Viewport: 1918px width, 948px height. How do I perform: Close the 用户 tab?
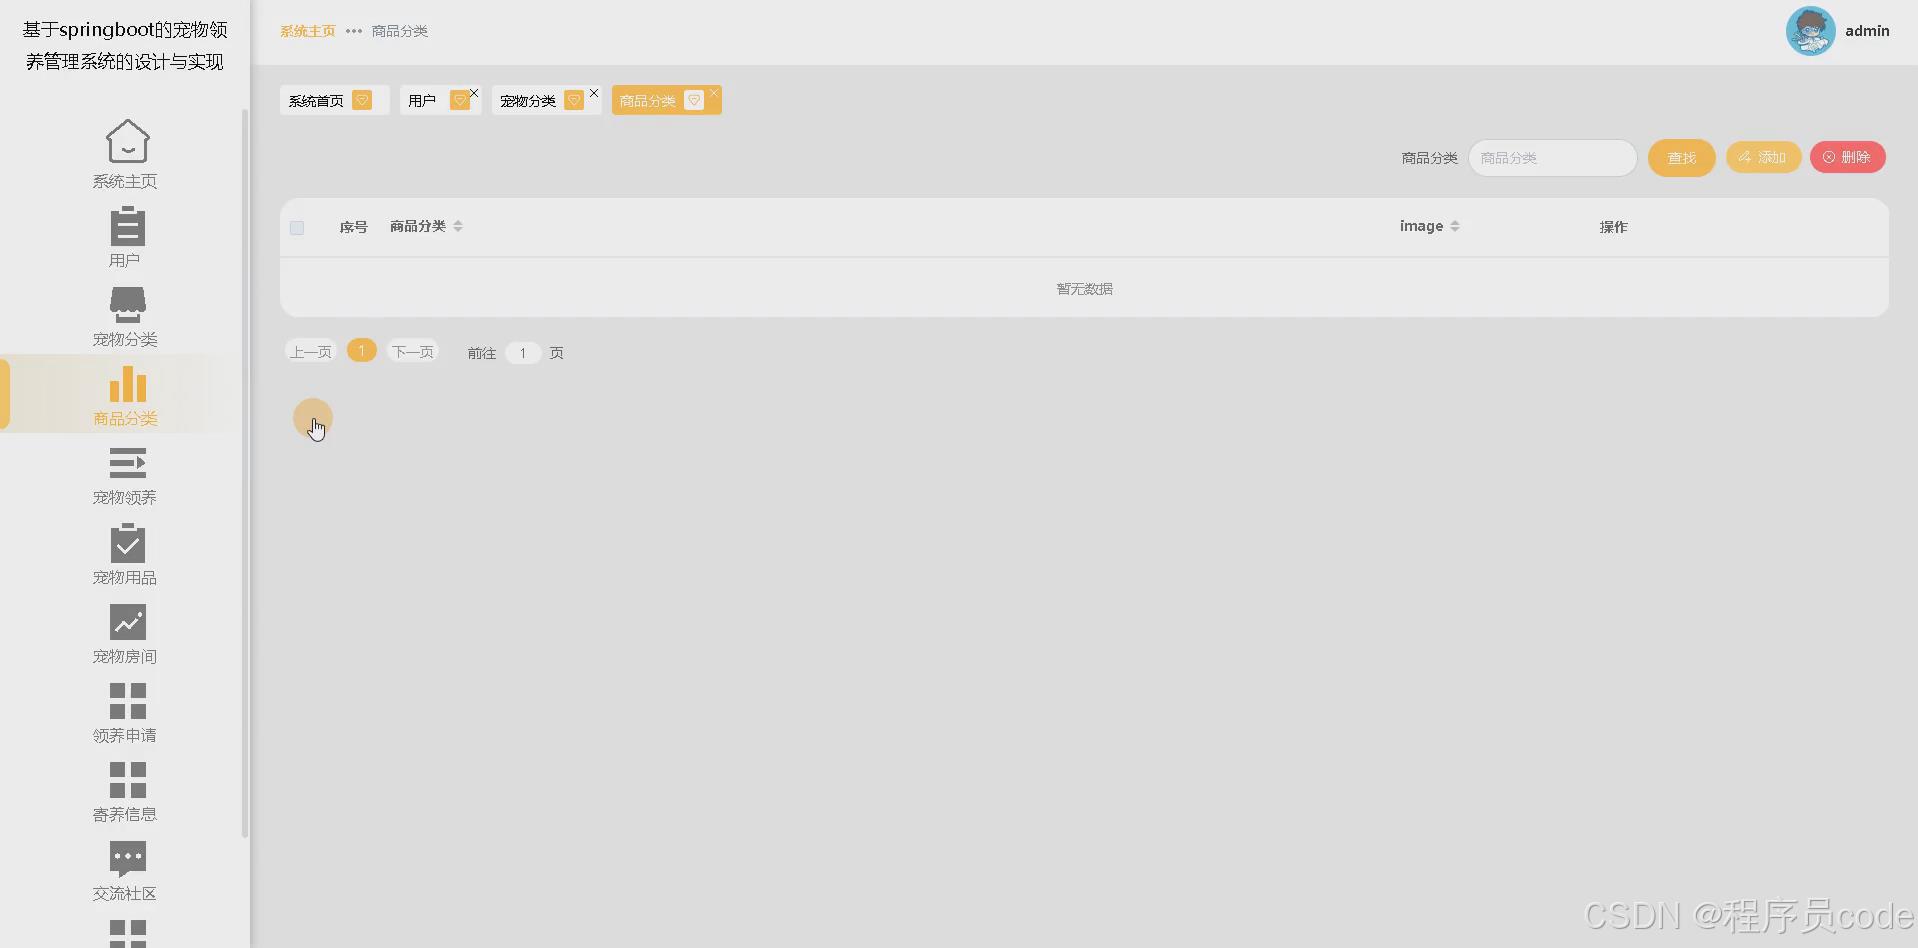point(474,93)
